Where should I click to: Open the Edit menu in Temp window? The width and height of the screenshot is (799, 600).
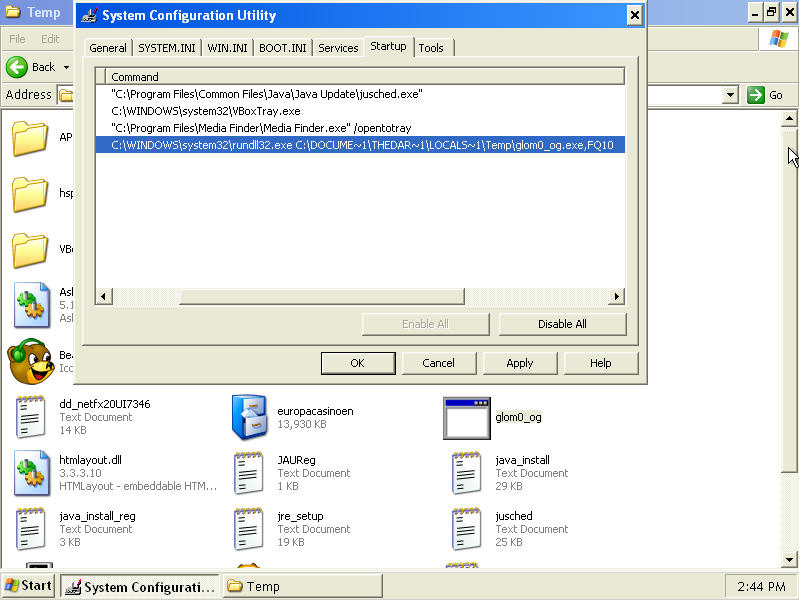pos(50,39)
